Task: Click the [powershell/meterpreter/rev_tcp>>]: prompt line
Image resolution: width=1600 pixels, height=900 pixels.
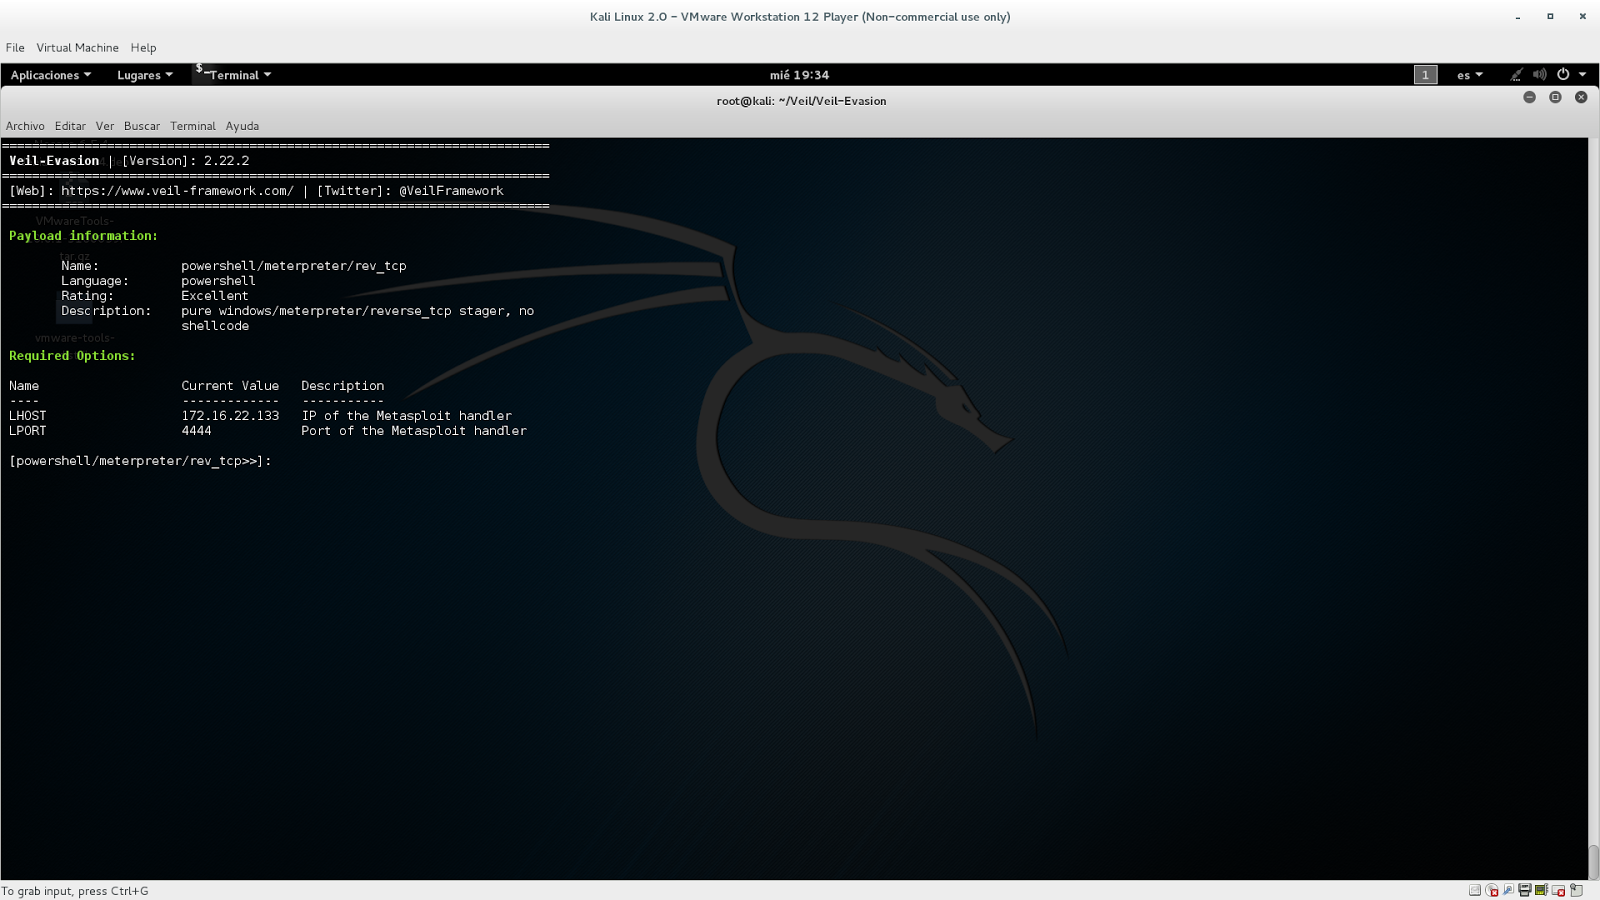Action: (140, 461)
